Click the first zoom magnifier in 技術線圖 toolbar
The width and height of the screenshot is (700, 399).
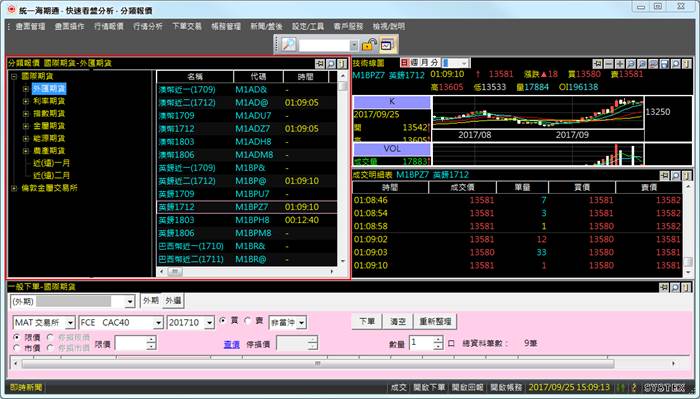point(631,64)
